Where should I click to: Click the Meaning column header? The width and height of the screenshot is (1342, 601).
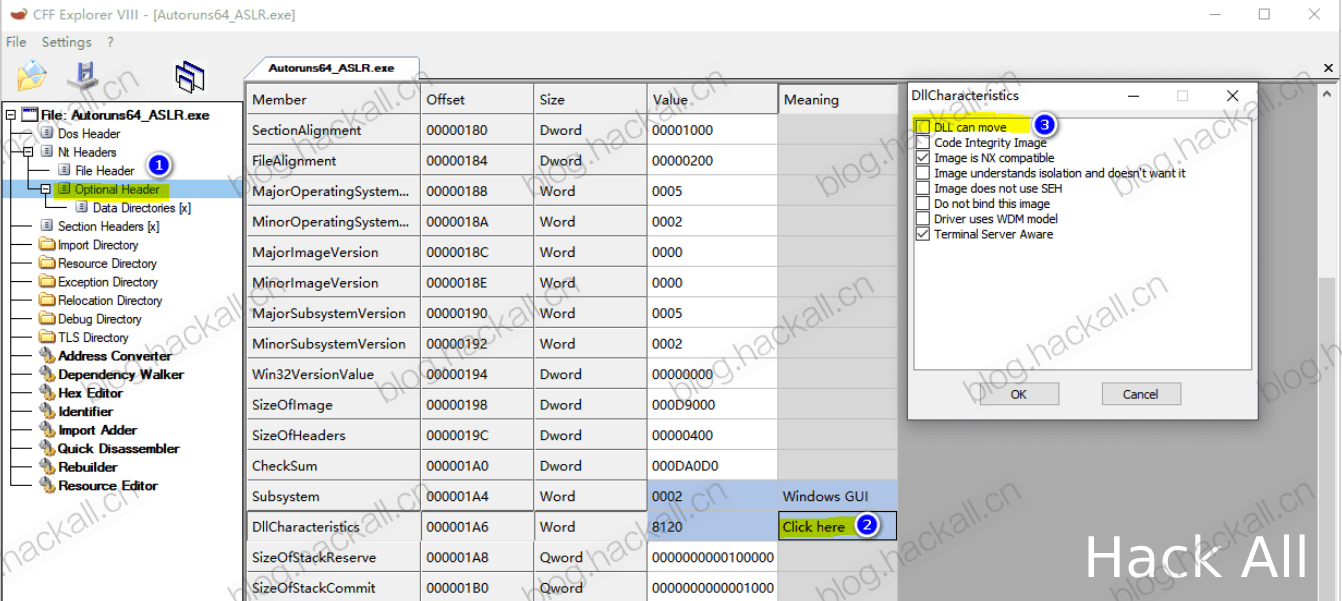point(838,99)
